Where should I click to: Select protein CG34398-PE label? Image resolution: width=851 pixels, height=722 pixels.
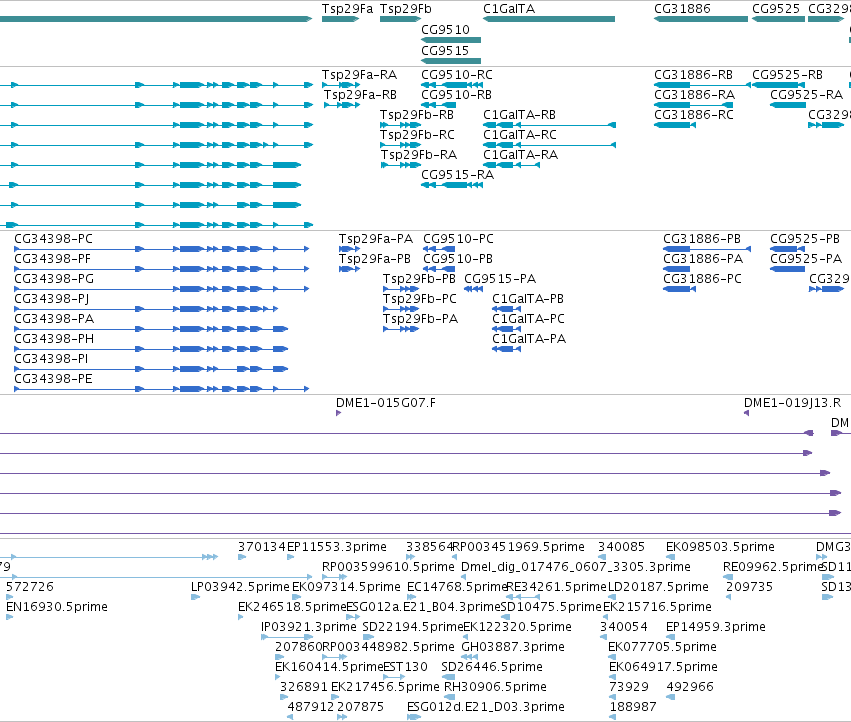pos(53,379)
